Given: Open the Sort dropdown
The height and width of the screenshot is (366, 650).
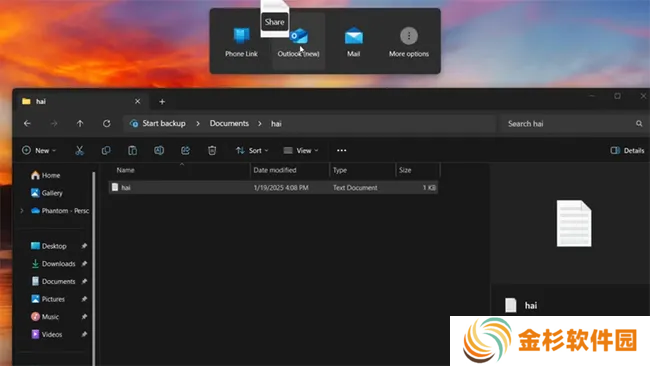Looking at the screenshot, I should (x=252, y=150).
